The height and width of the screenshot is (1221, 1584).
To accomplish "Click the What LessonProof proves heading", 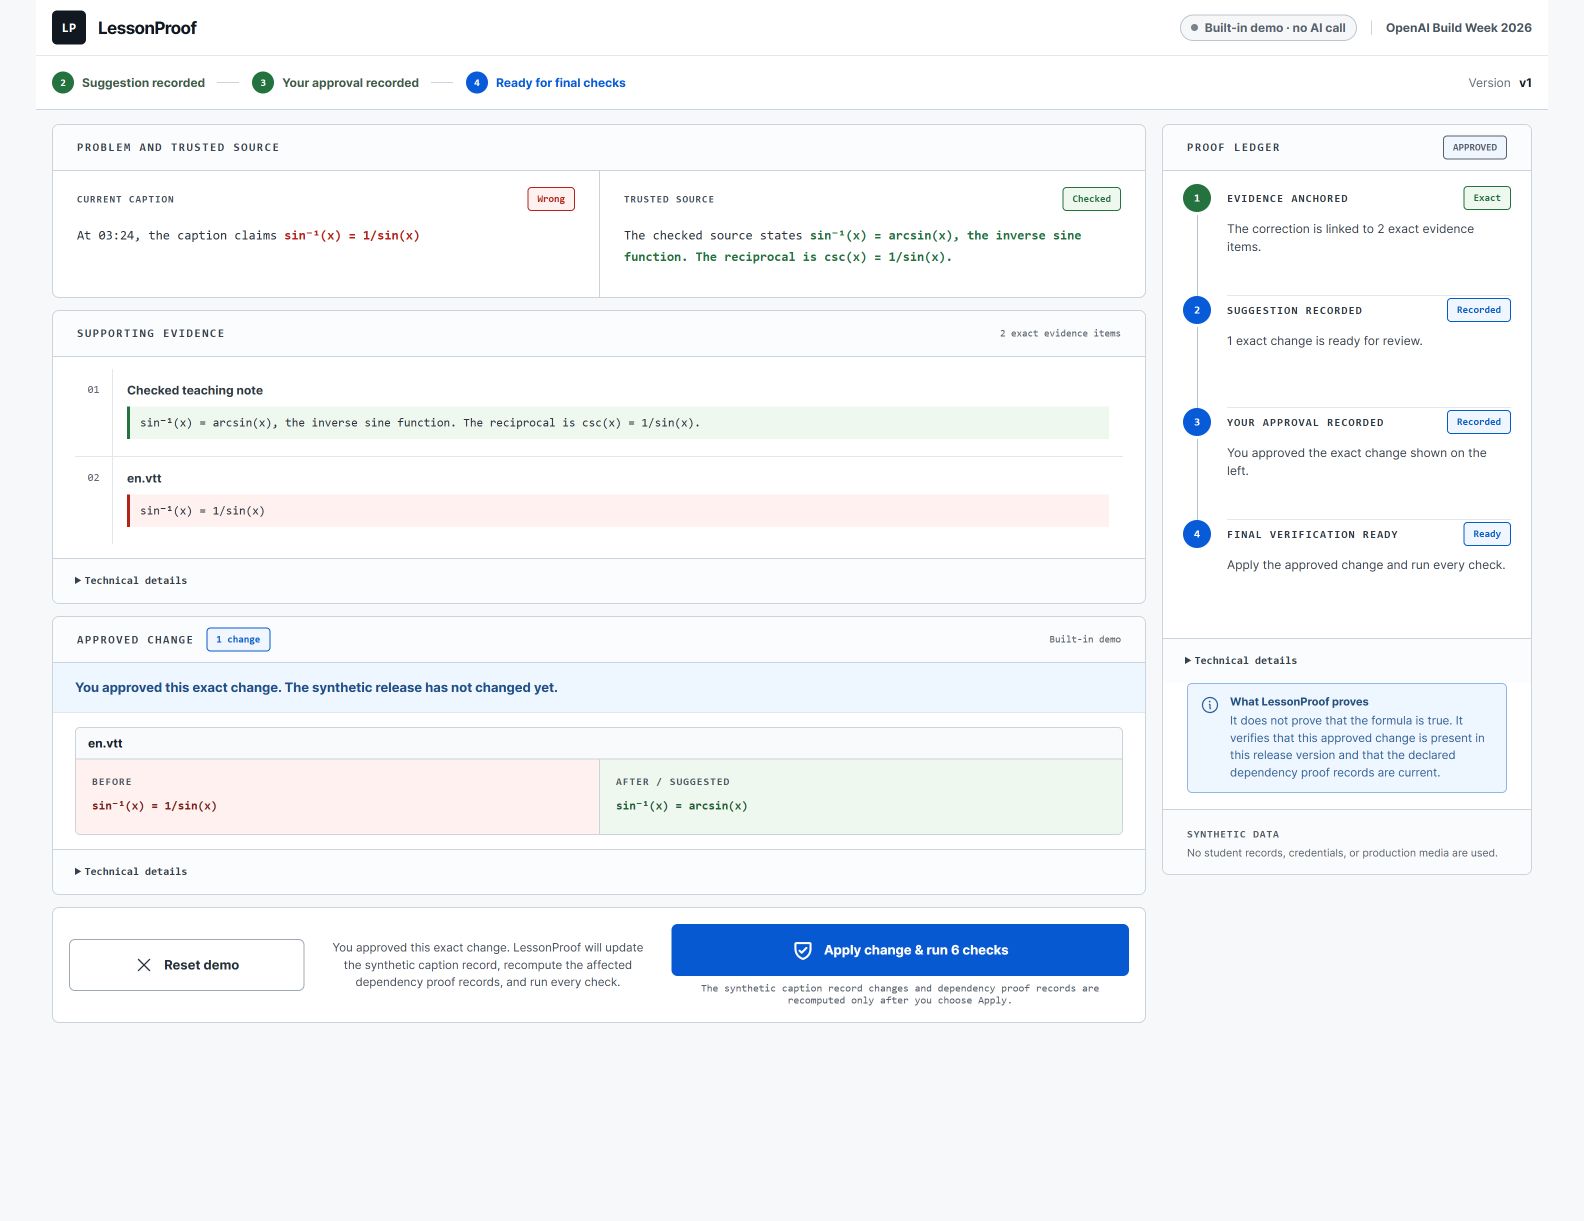I will (1299, 702).
